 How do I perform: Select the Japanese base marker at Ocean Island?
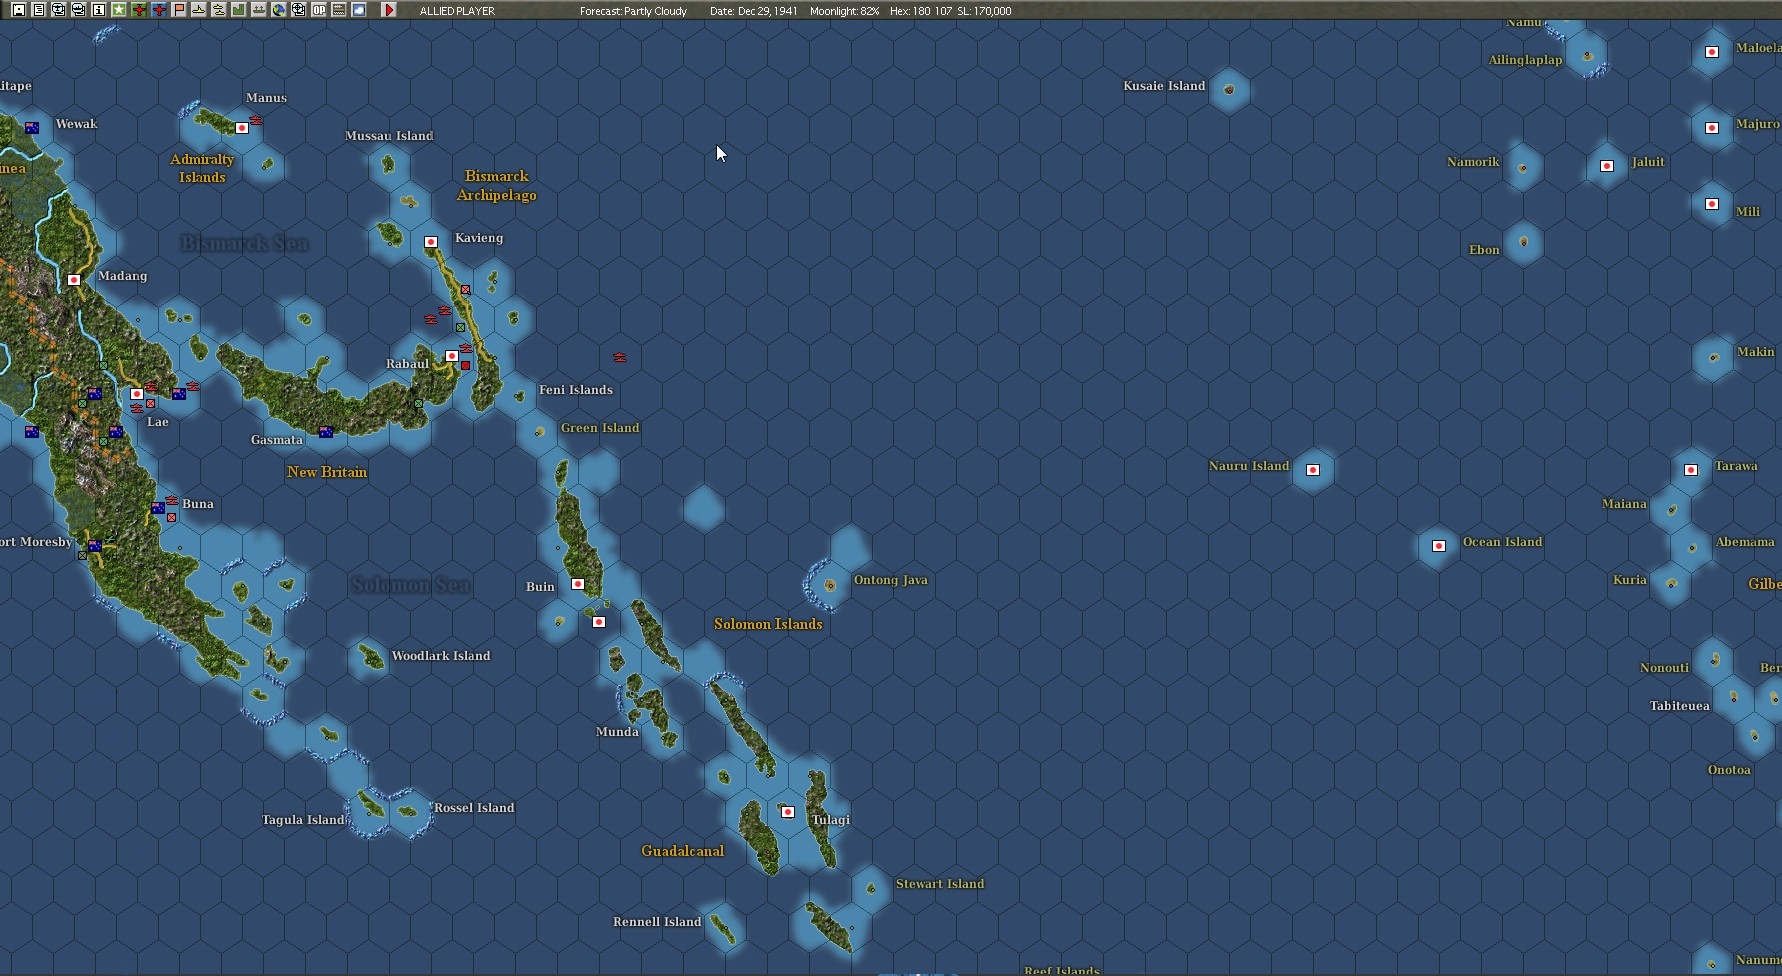coord(1439,546)
